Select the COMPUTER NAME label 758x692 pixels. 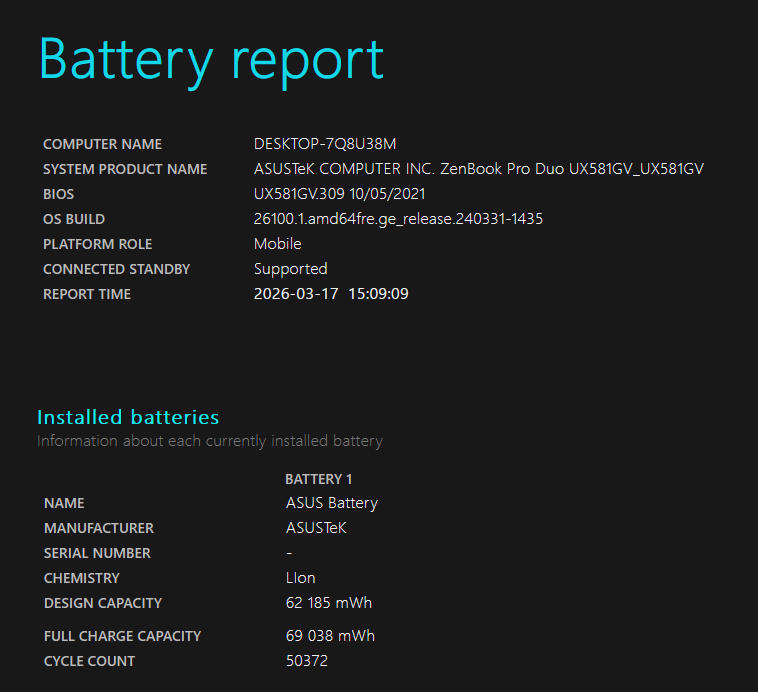(x=102, y=144)
